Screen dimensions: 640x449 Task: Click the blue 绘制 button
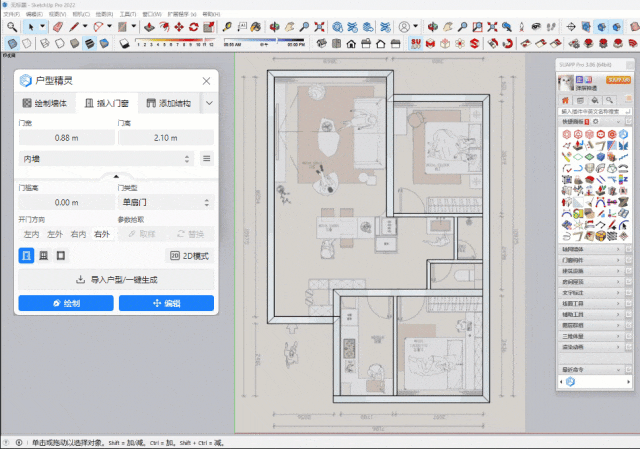pos(65,303)
